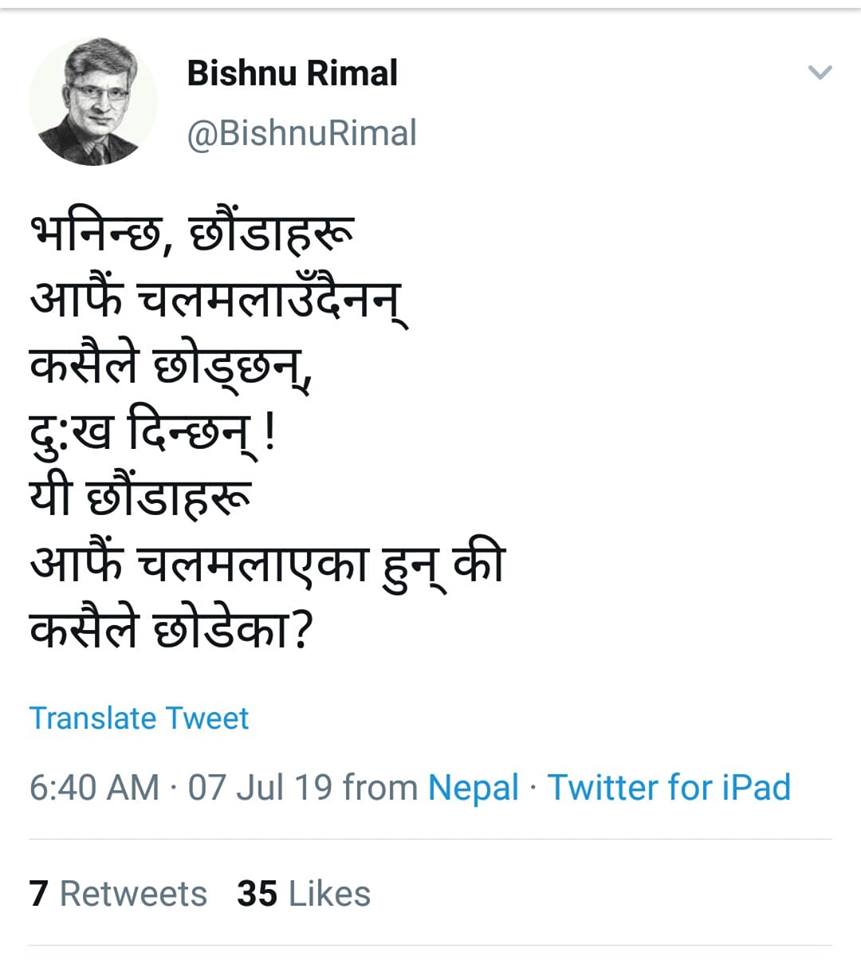The image size is (861, 960).
Task: Open Bishnu Rimal's profile via his name
Action: pyautogui.click(x=290, y=72)
